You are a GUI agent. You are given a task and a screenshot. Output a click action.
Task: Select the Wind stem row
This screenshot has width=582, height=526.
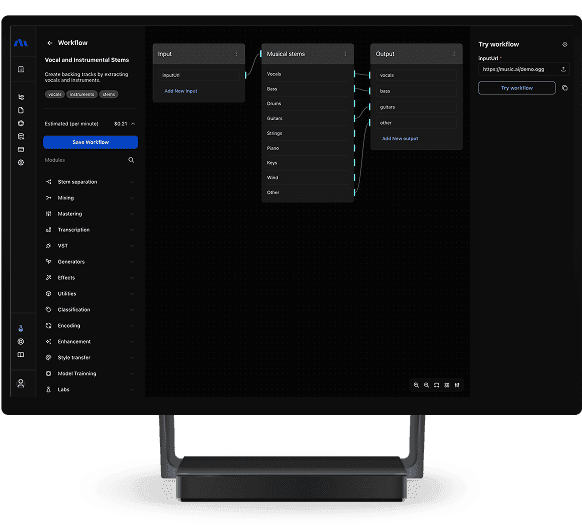[x=307, y=177]
